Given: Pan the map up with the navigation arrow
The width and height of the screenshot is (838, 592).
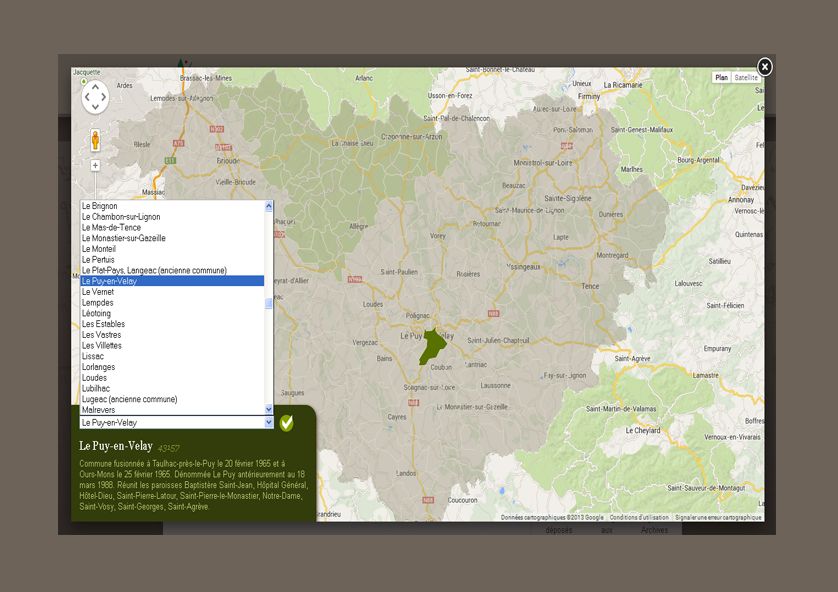Looking at the screenshot, I should click(95, 86).
